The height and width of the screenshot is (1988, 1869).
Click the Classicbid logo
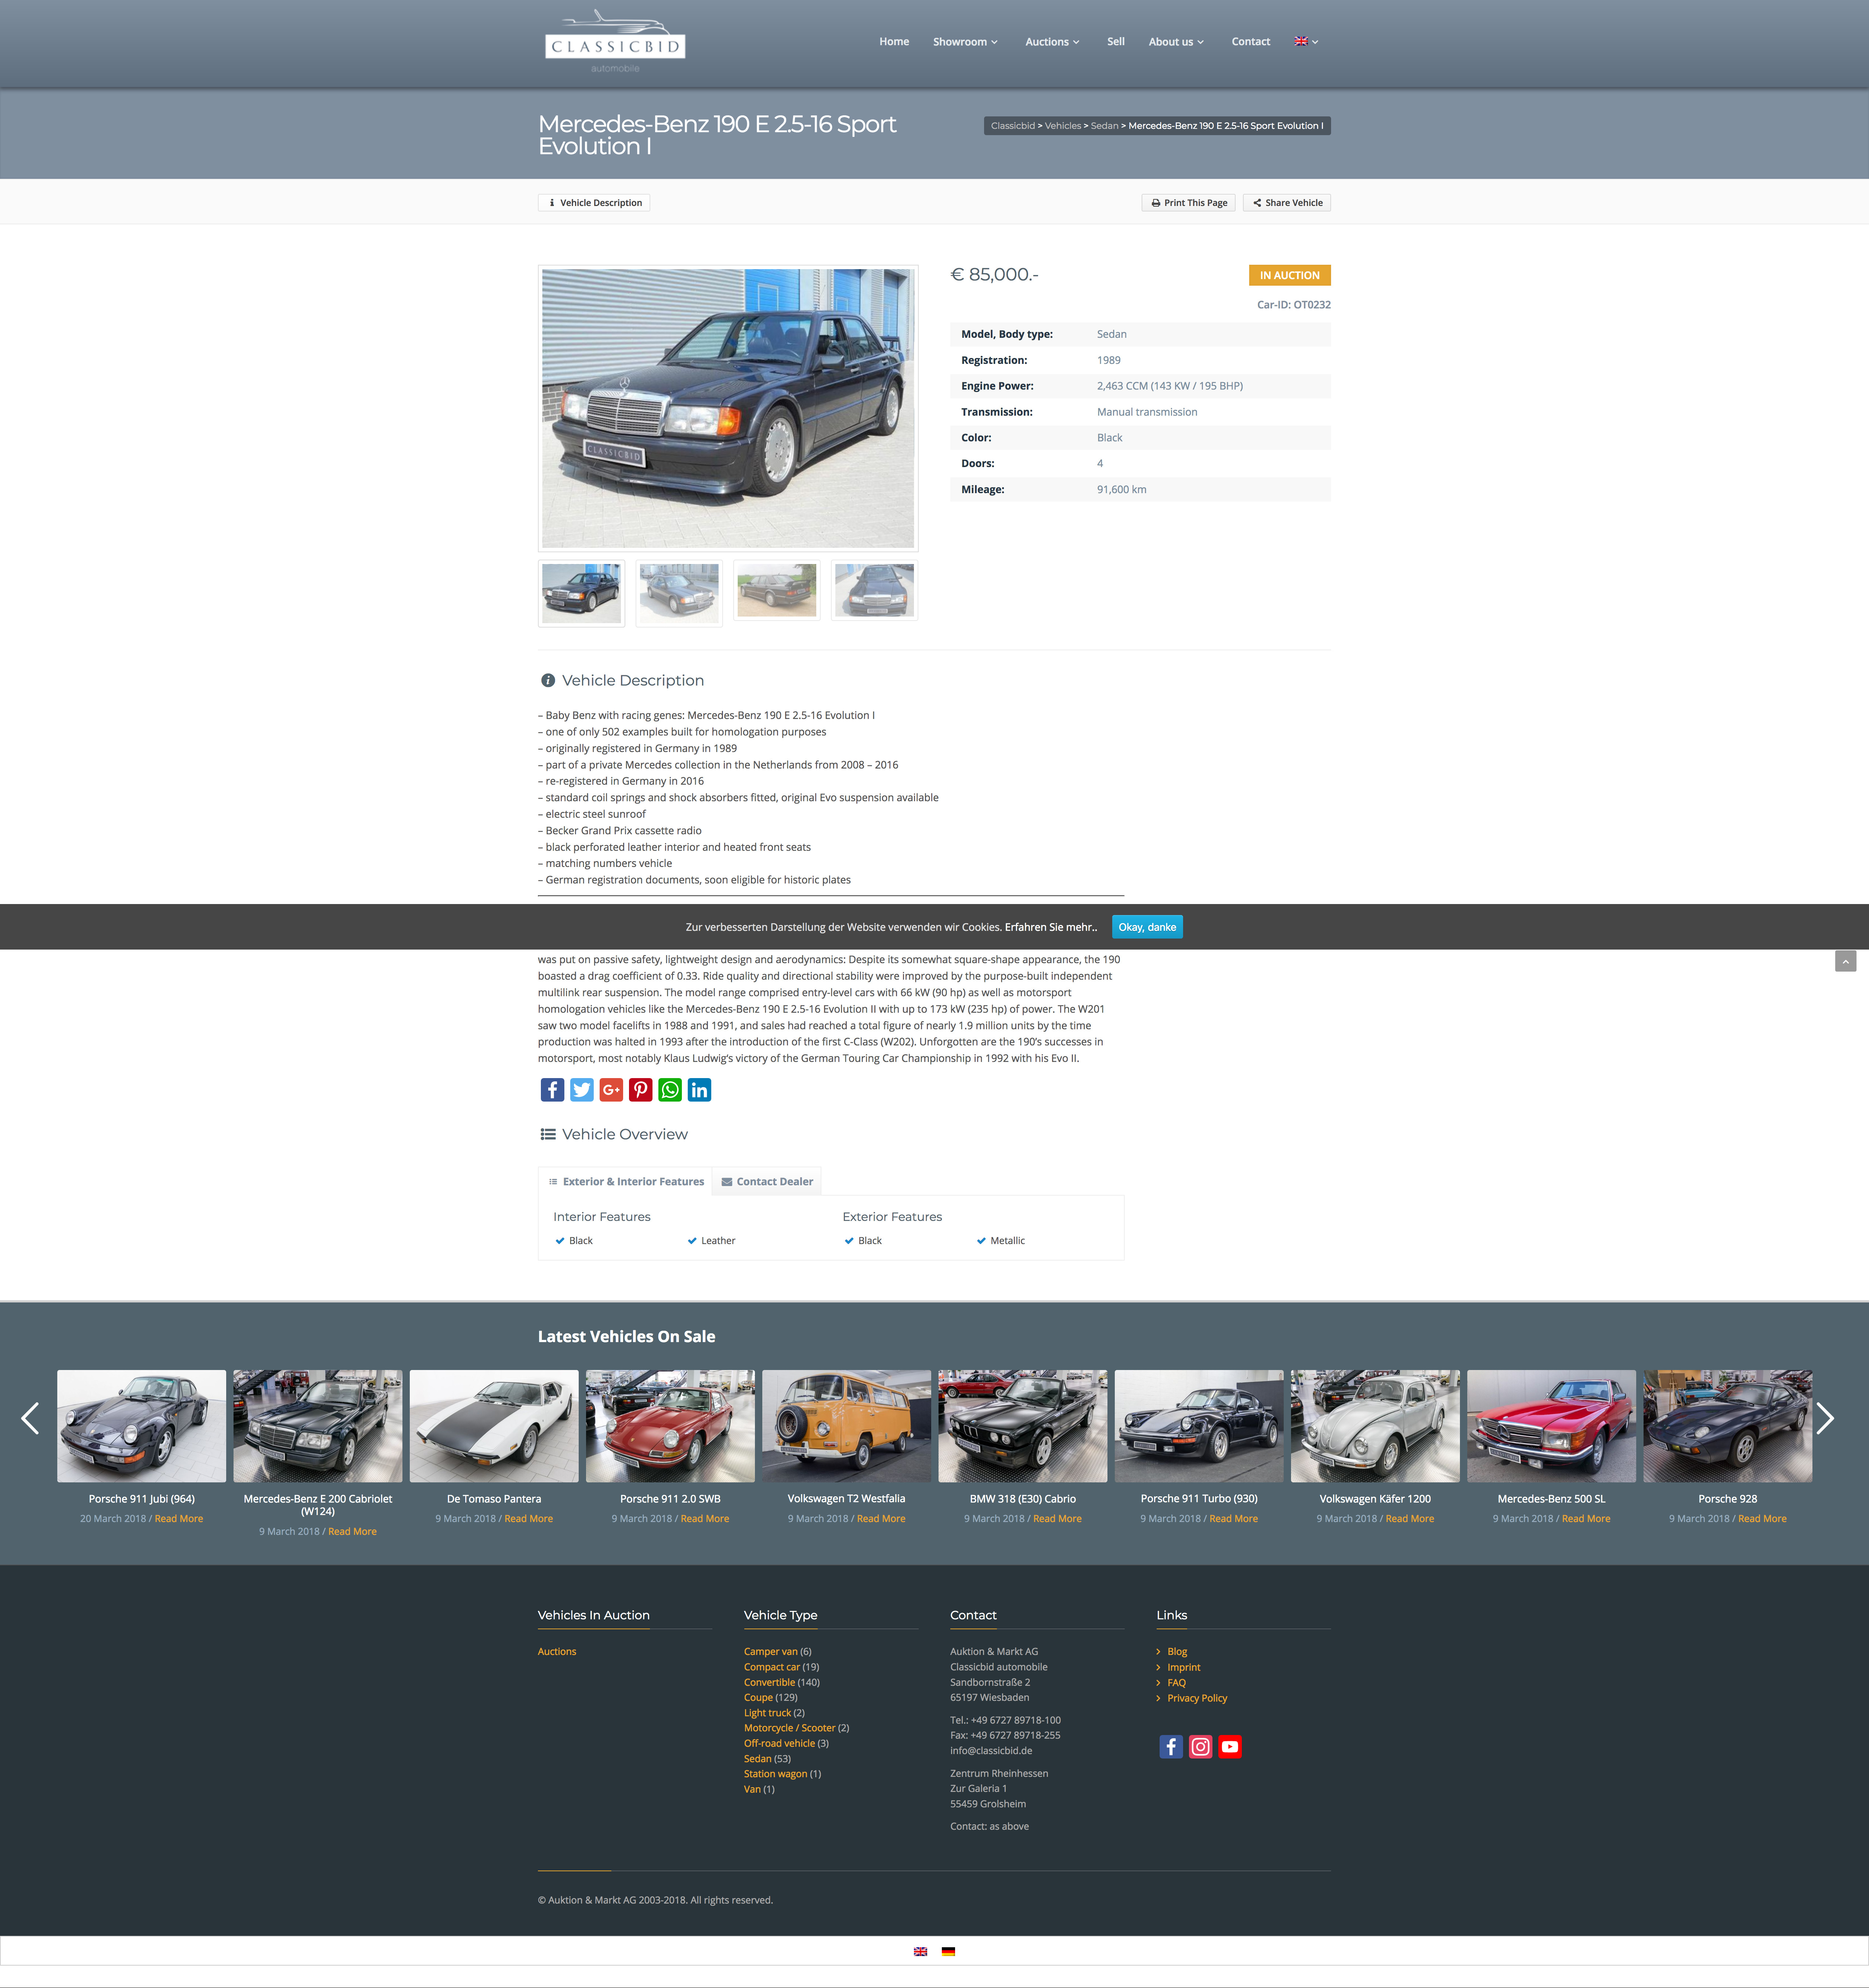point(615,41)
